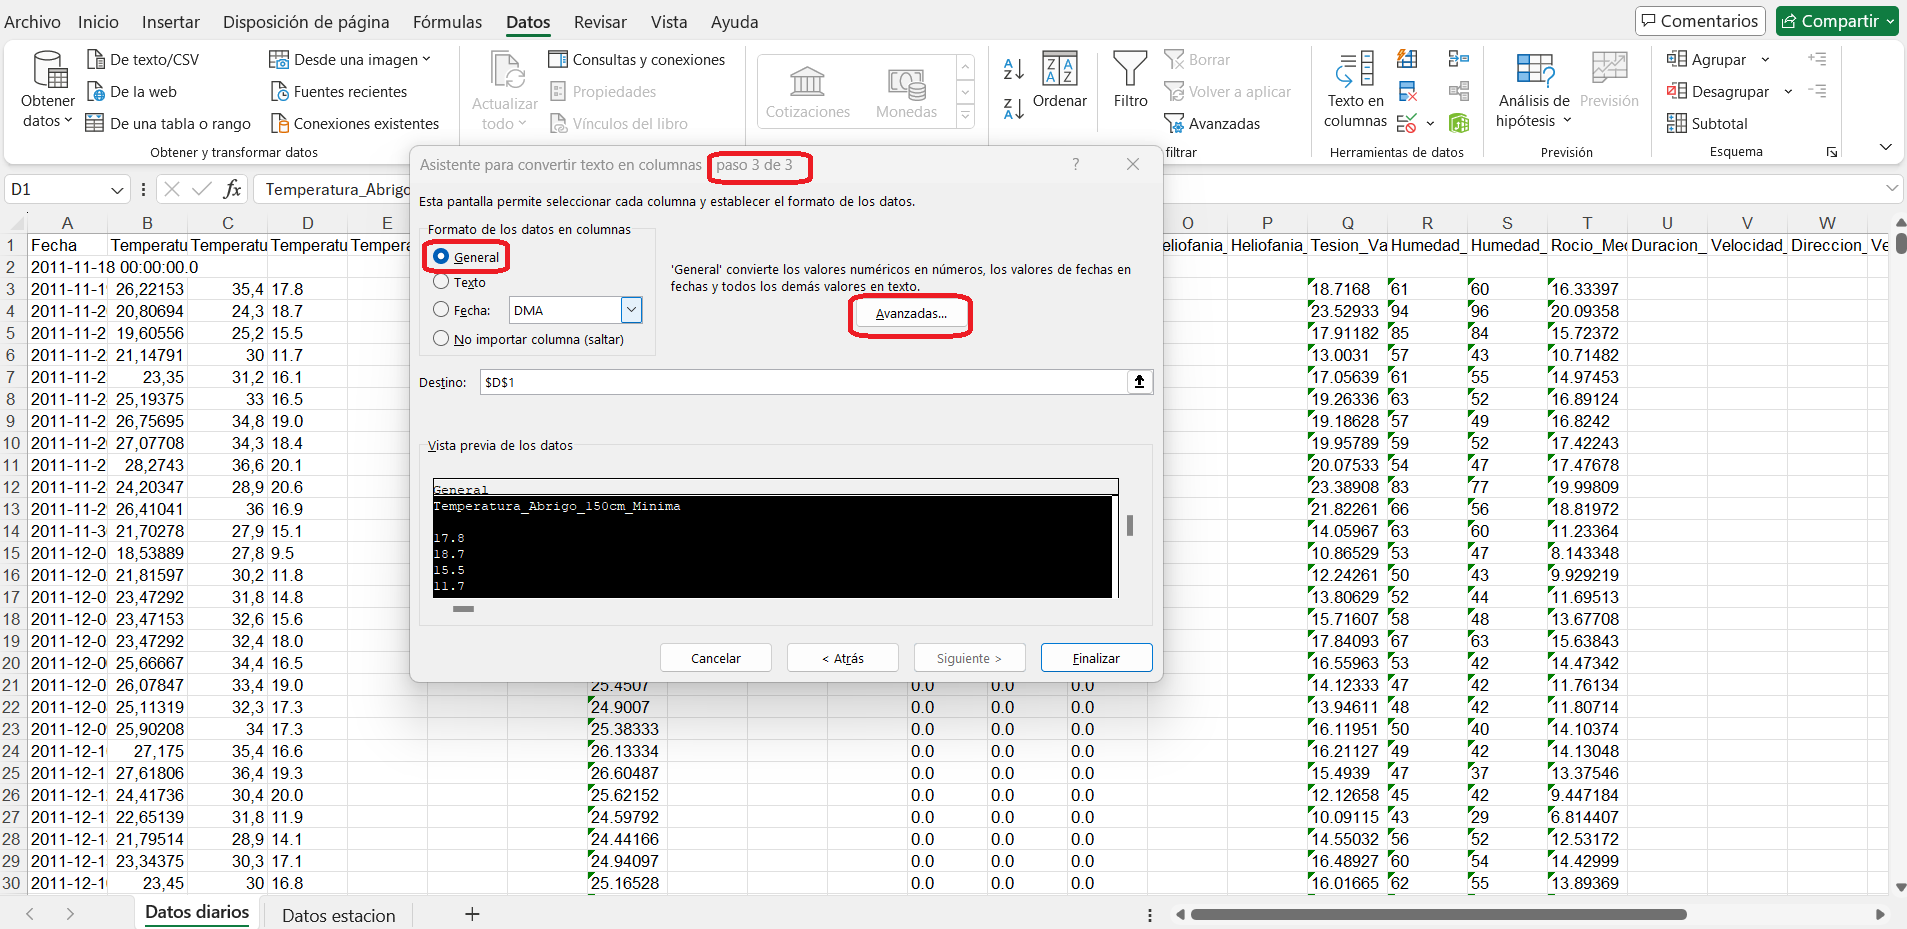Screen dimensions: 1907x929
Task: Collapse the ribbon with the chevron
Action: coord(1885,147)
